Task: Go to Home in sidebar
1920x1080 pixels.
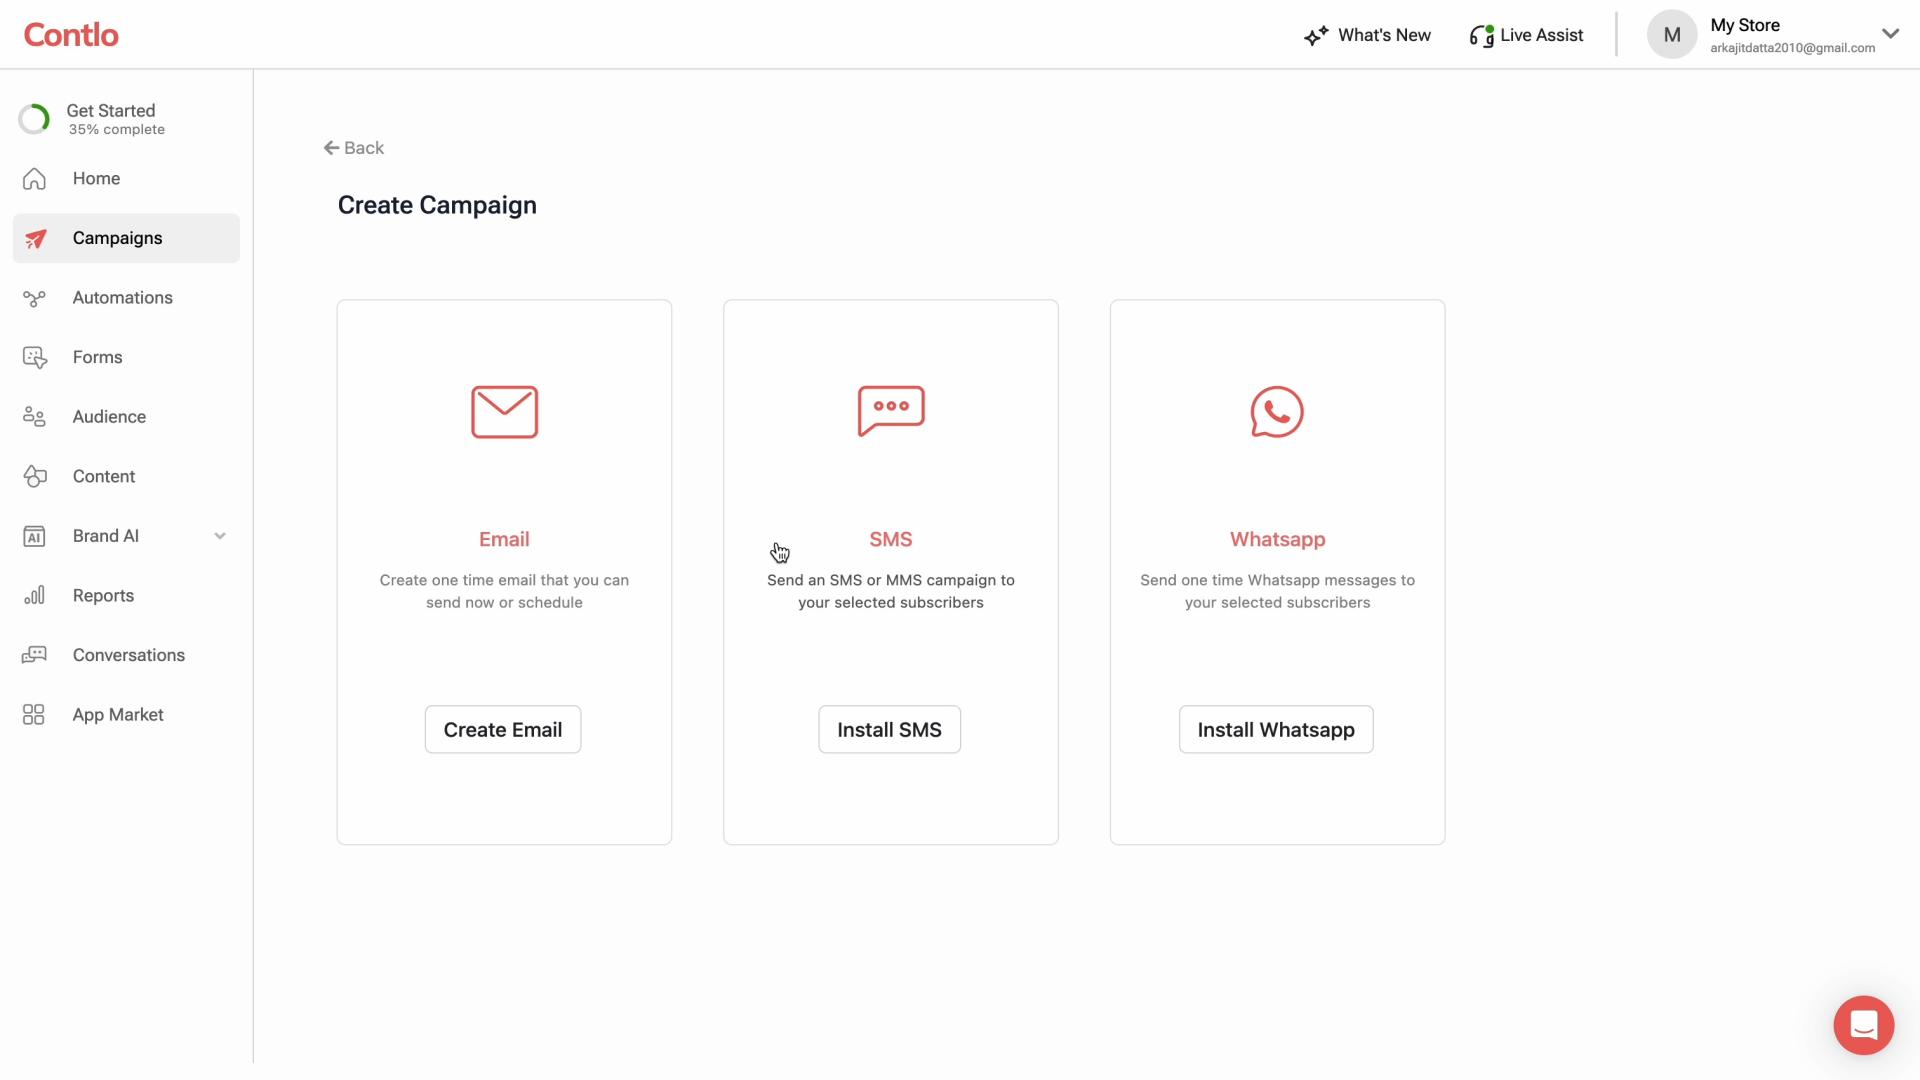Action: 126,179
